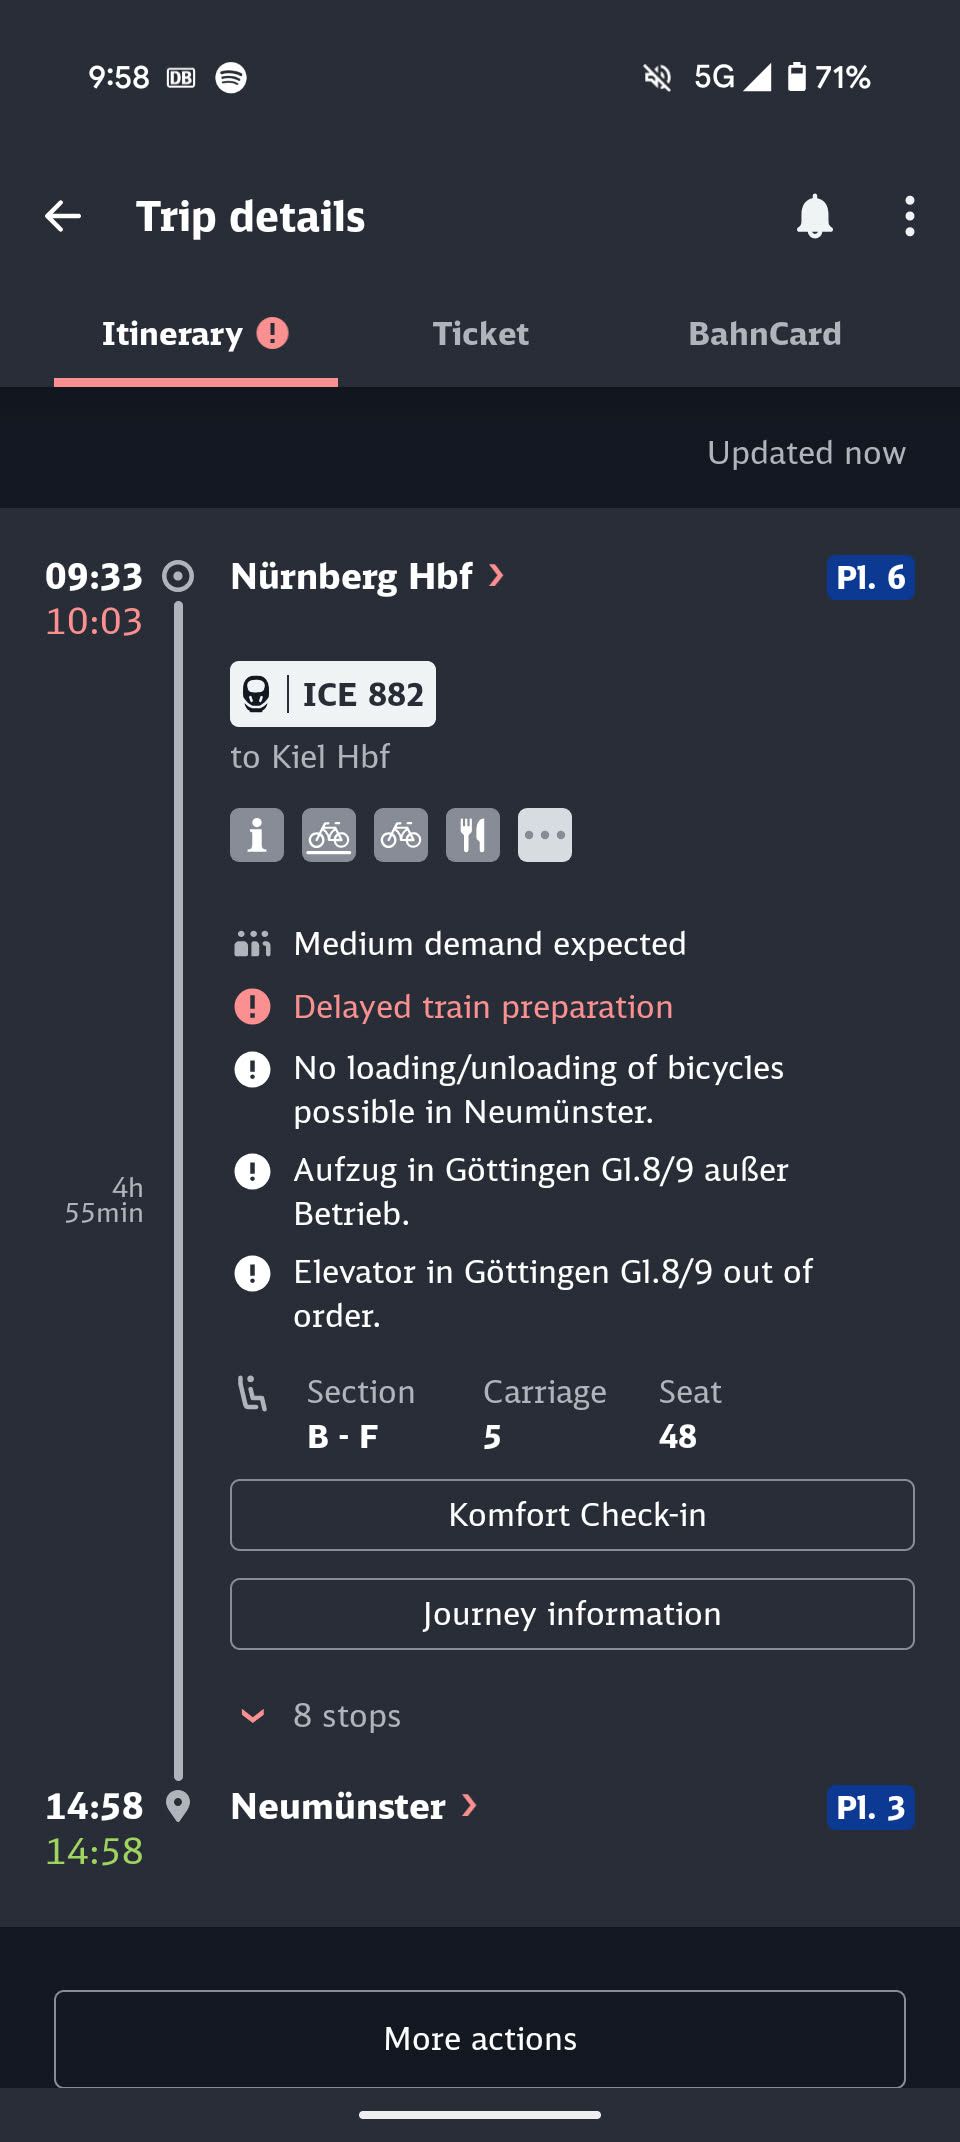
Task: Tap the back arrow icon
Action: pyautogui.click(x=63, y=216)
